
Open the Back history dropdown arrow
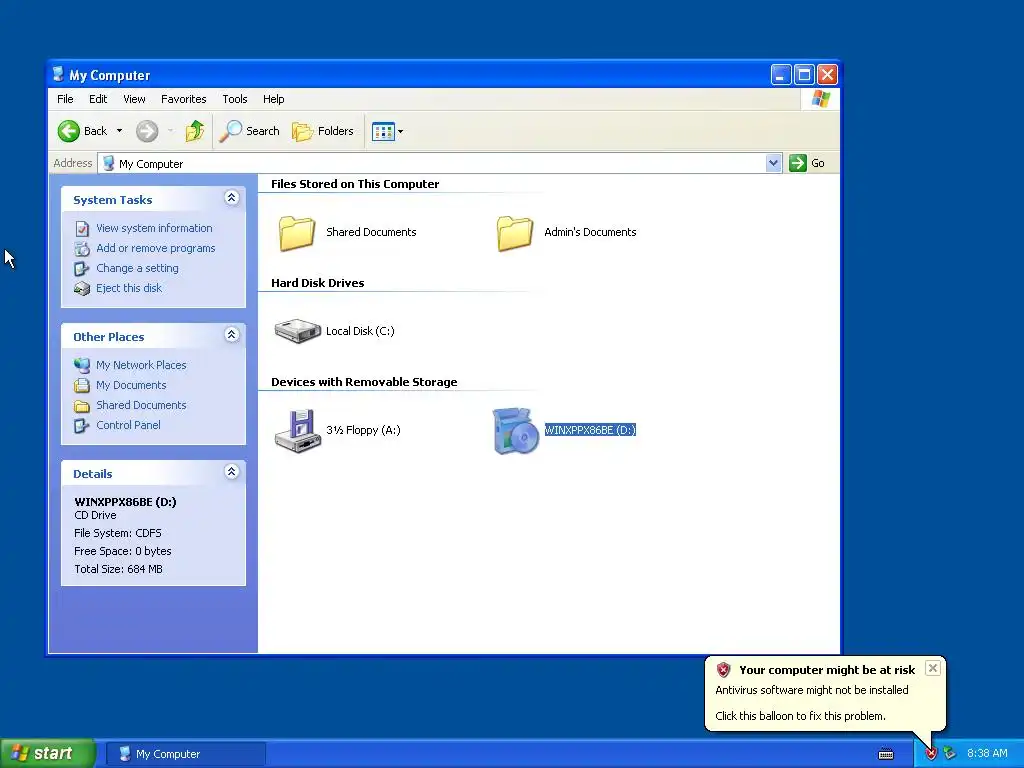point(120,131)
